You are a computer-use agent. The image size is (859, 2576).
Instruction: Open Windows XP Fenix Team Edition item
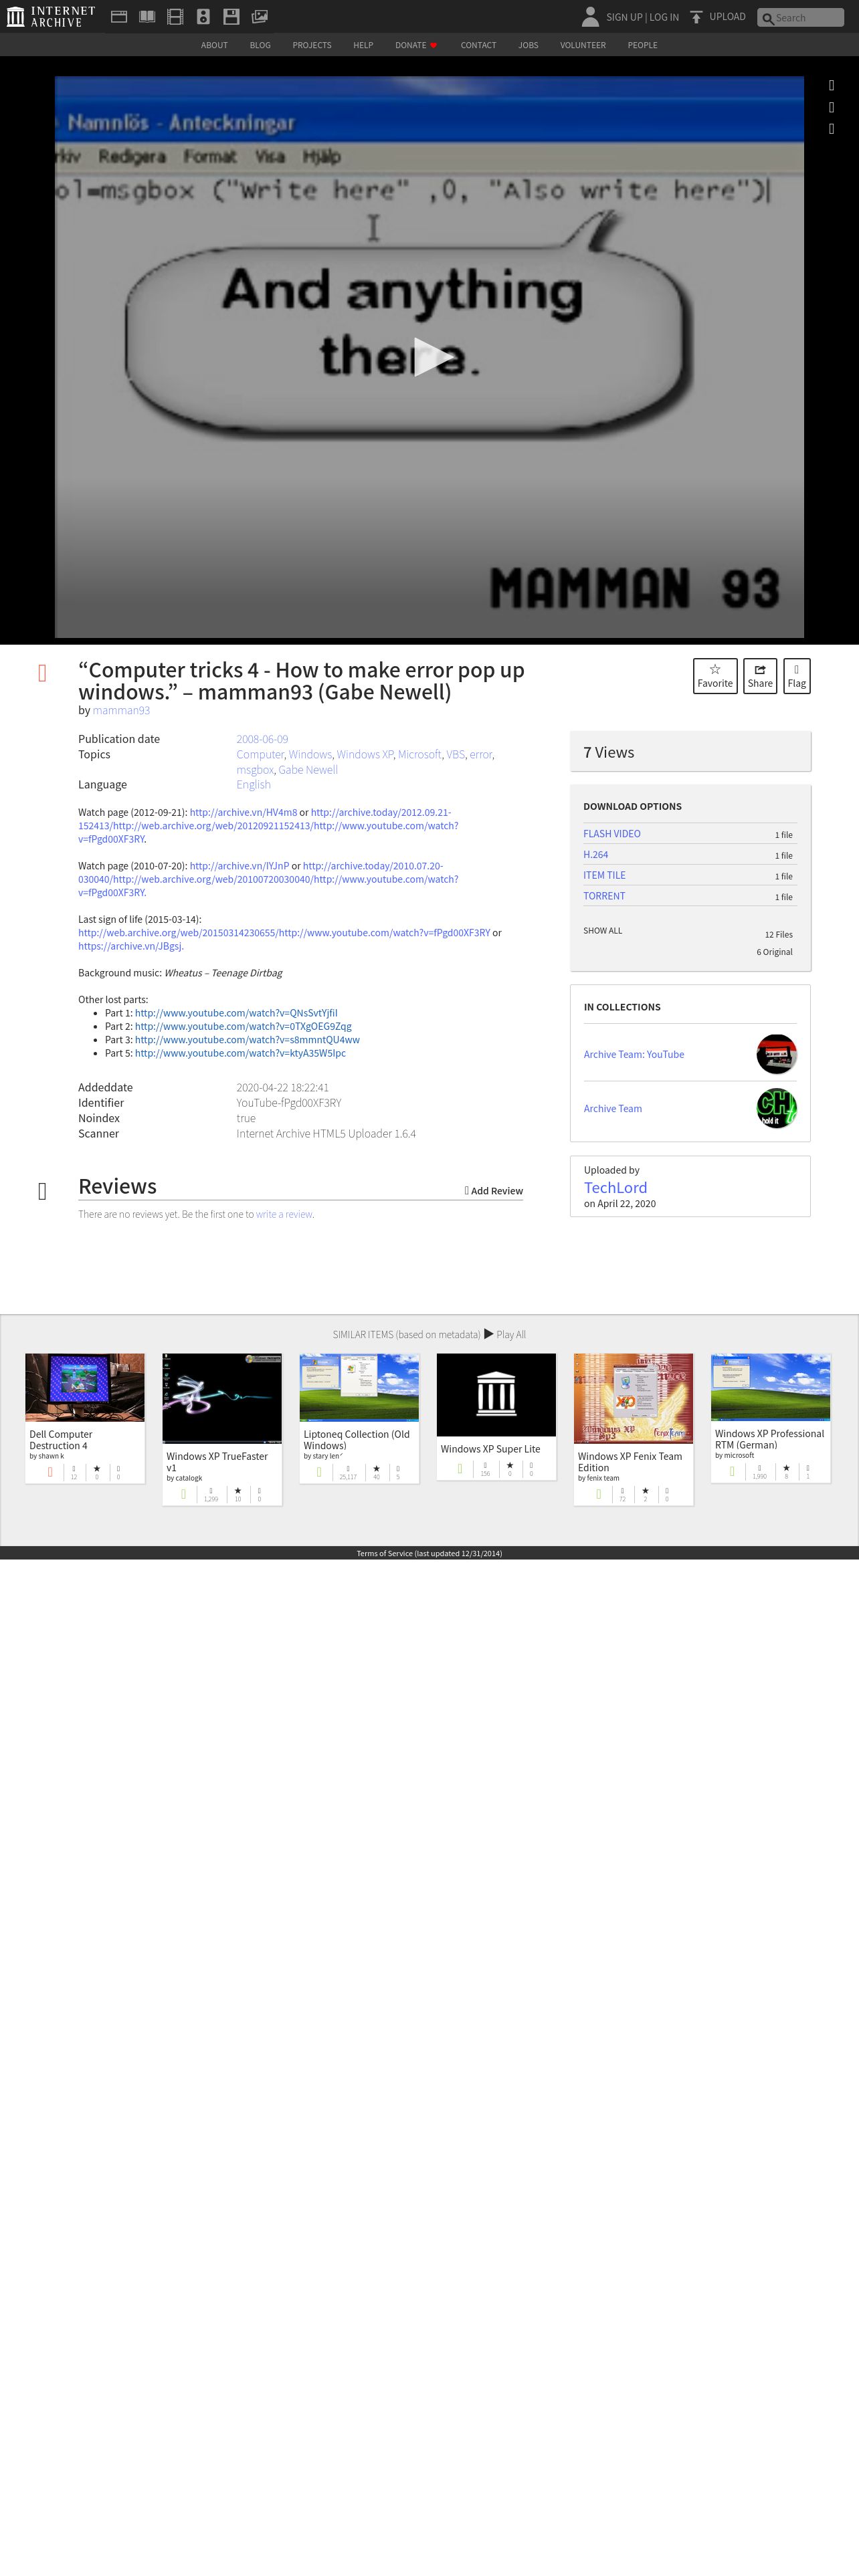point(633,1430)
